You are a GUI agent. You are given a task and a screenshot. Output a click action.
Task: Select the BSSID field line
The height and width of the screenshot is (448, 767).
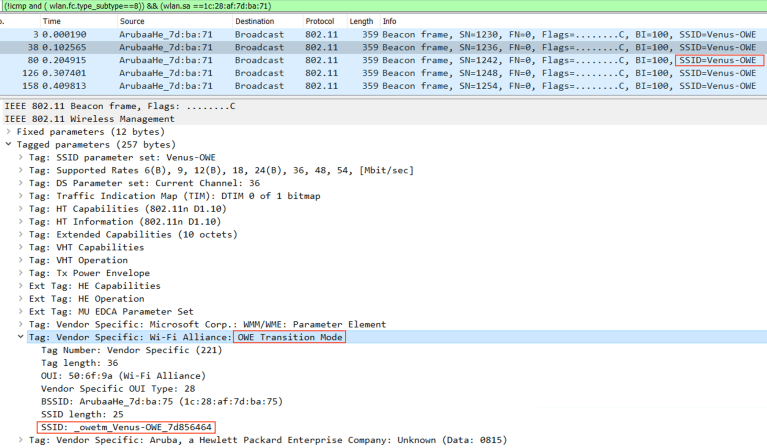161,402
